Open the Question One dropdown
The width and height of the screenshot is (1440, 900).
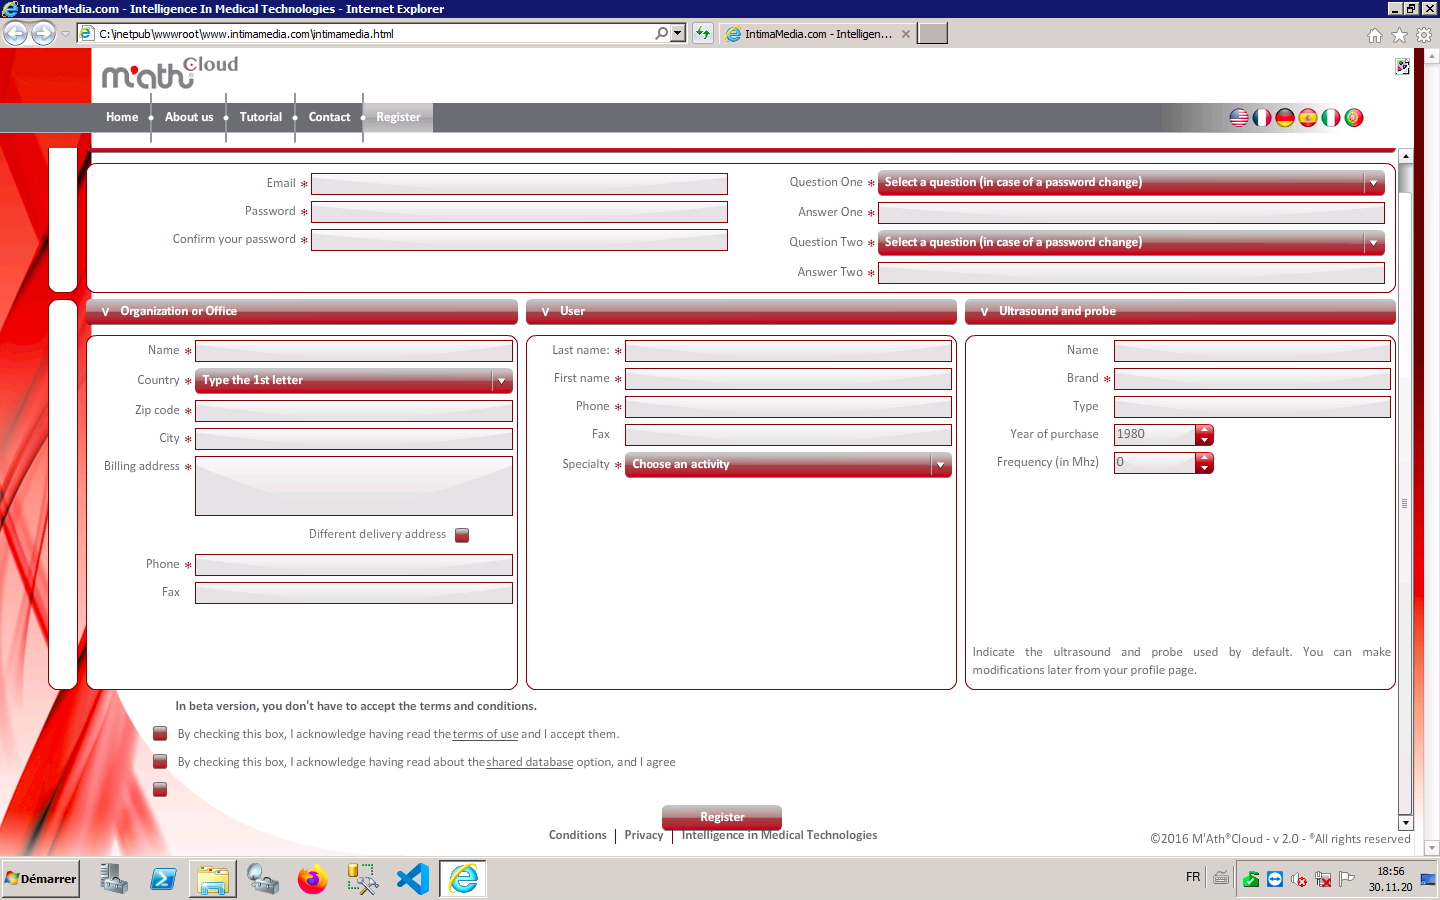pyautogui.click(x=1130, y=183)
